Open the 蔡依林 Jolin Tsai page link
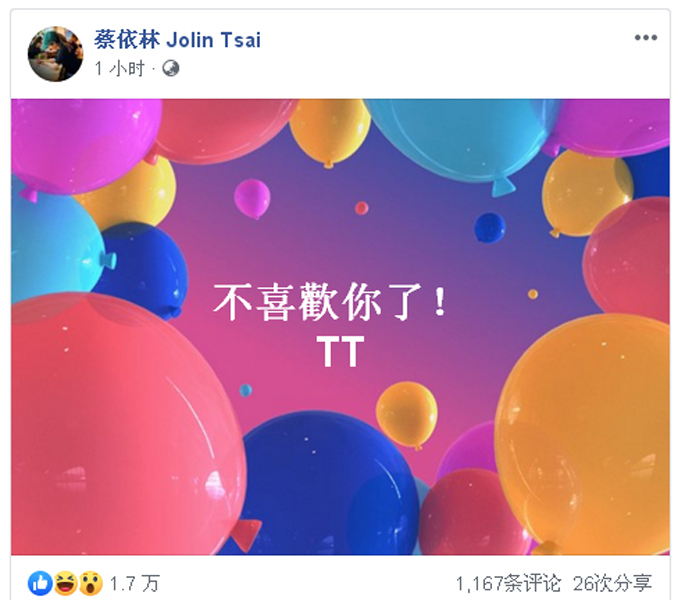The height and width of the screenshot is (600, 678). (x=177, y=40)
